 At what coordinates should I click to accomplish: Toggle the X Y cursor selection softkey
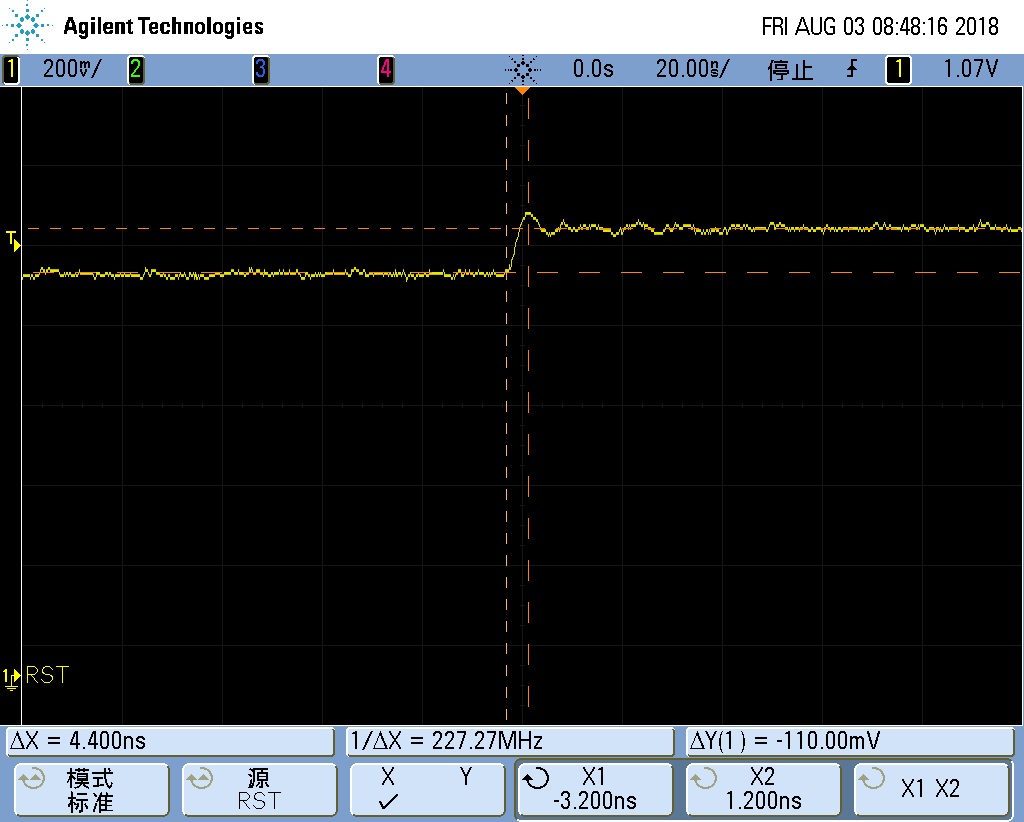click(427, 789)
